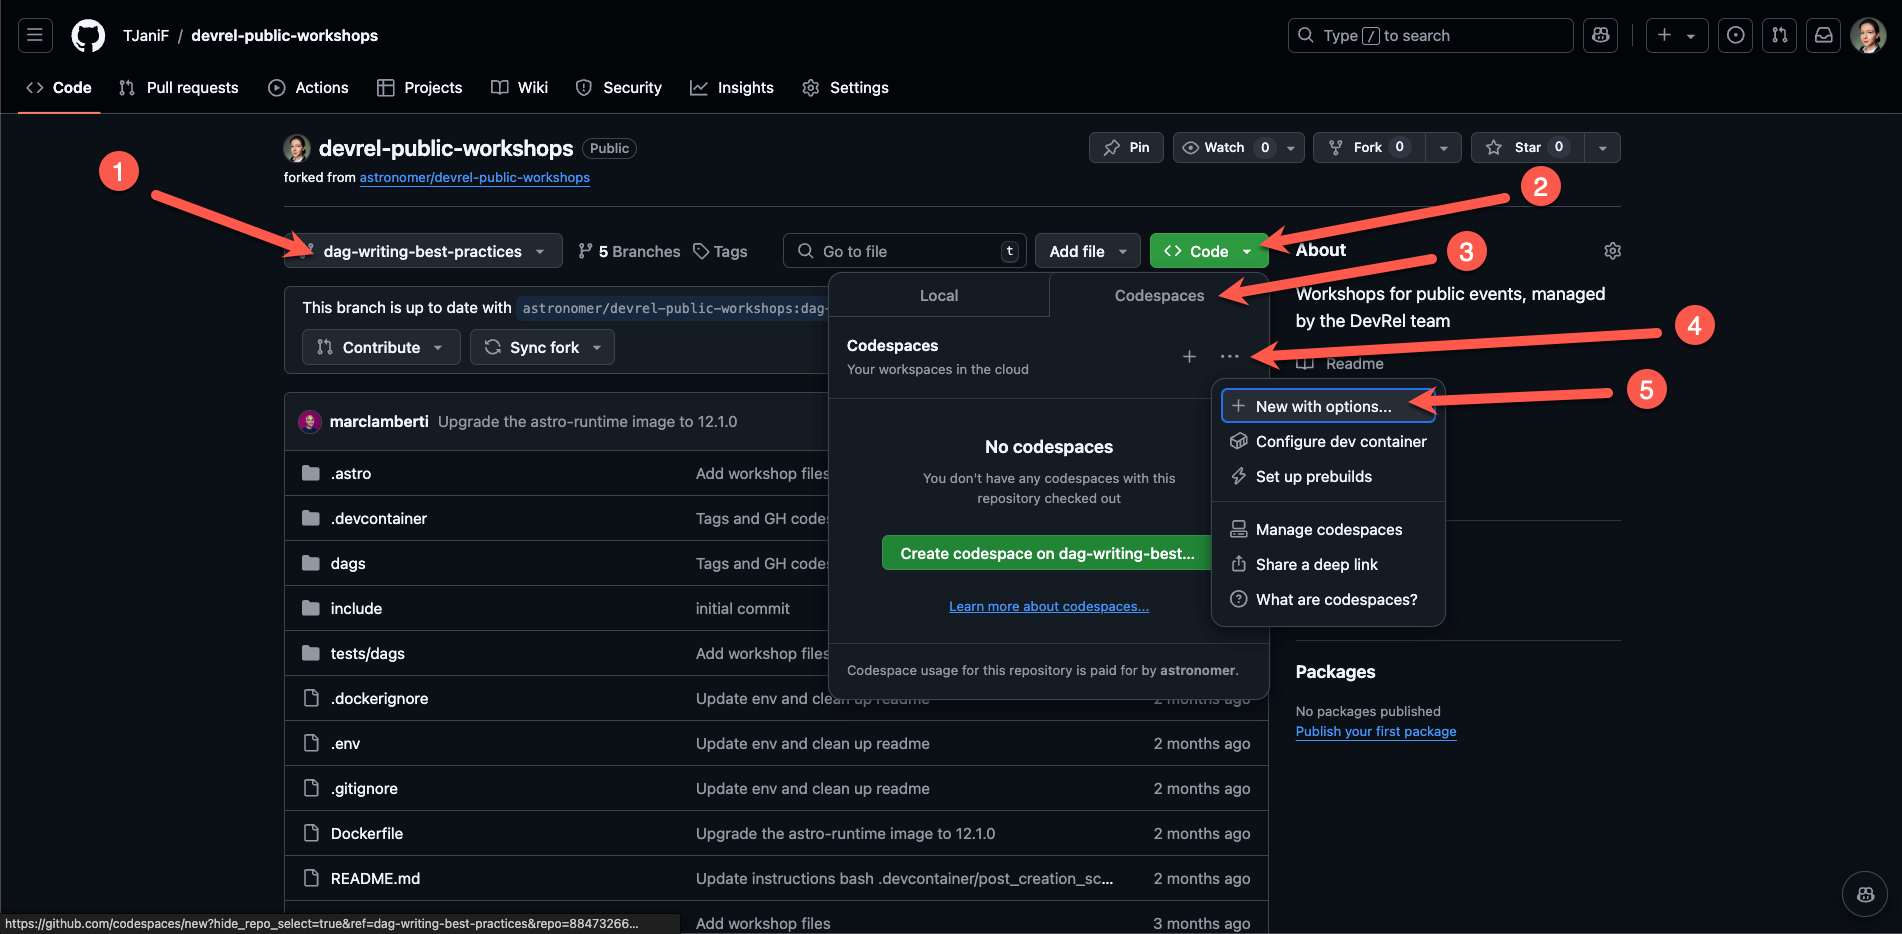The image size is (1902, 934).
Task: Open the README.md file
Action: click(376, 878)
